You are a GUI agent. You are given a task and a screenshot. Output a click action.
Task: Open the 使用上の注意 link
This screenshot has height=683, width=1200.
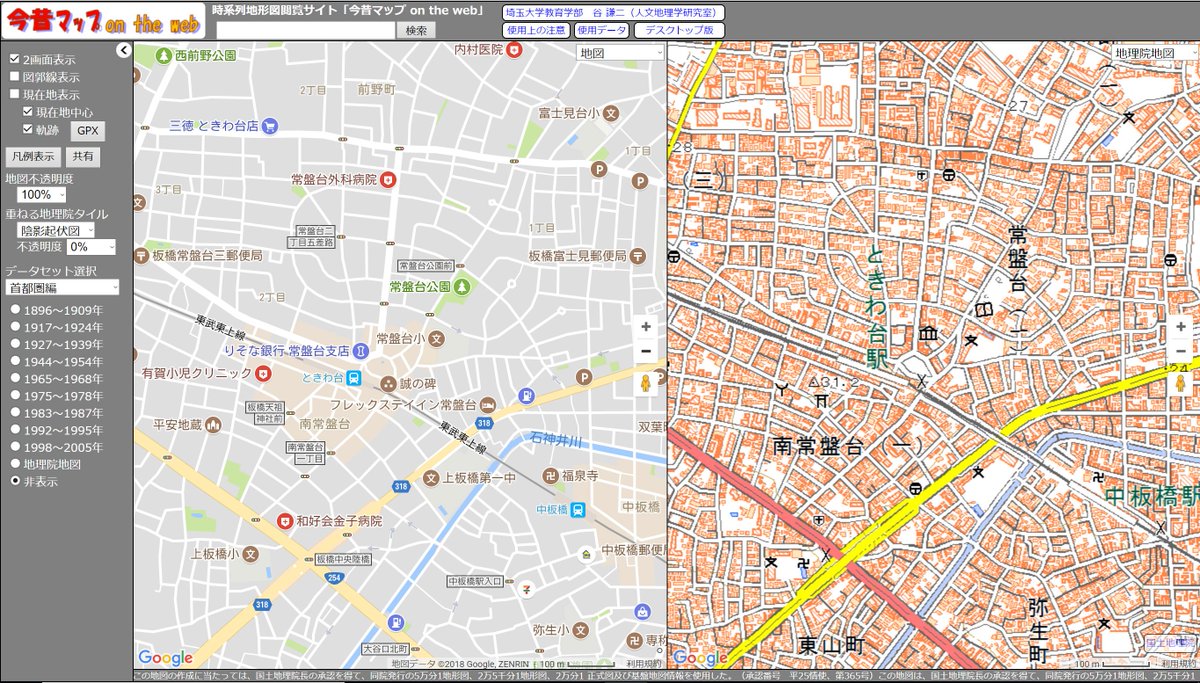pos(536,30)
